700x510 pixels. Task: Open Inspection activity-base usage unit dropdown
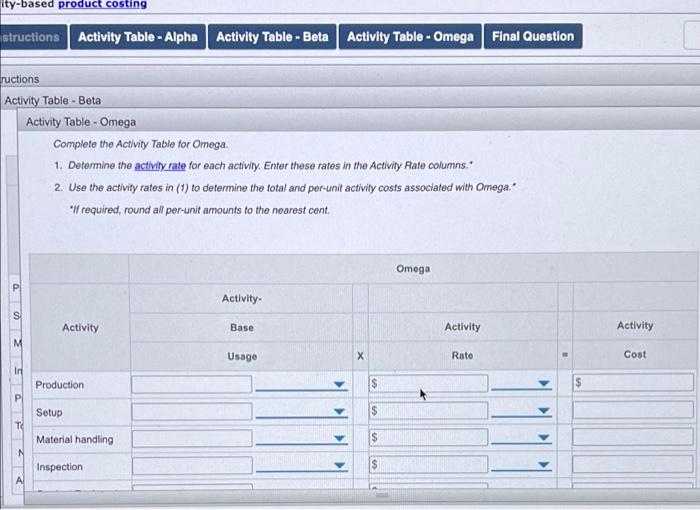click(301, 465)
